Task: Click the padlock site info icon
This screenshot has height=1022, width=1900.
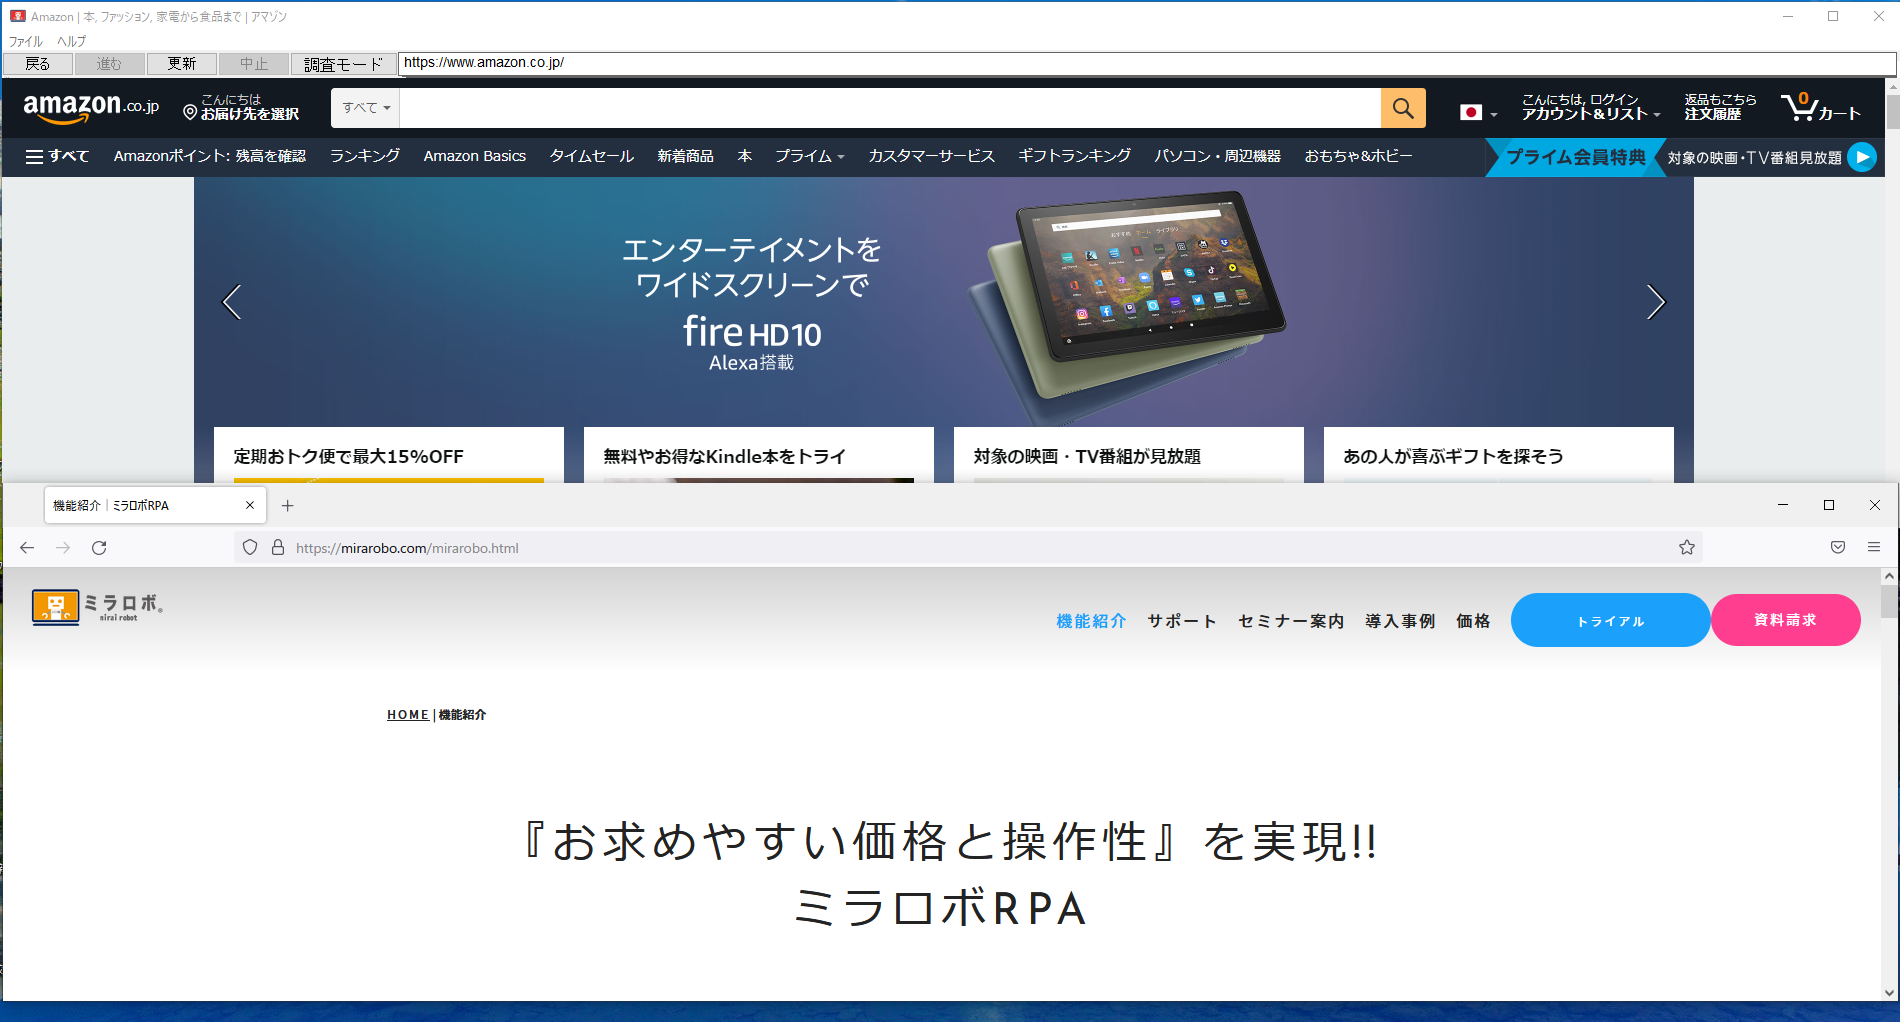Action: click(x=278, y=548)
